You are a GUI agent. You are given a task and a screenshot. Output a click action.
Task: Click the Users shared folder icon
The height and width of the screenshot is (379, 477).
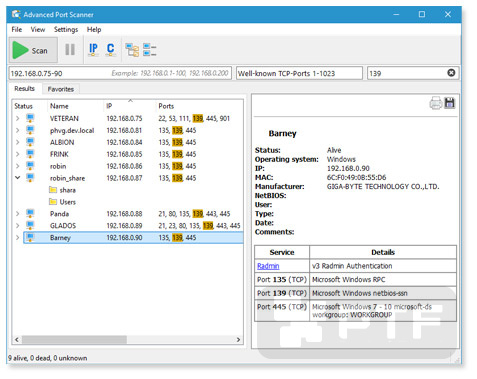tap(53, 202)
